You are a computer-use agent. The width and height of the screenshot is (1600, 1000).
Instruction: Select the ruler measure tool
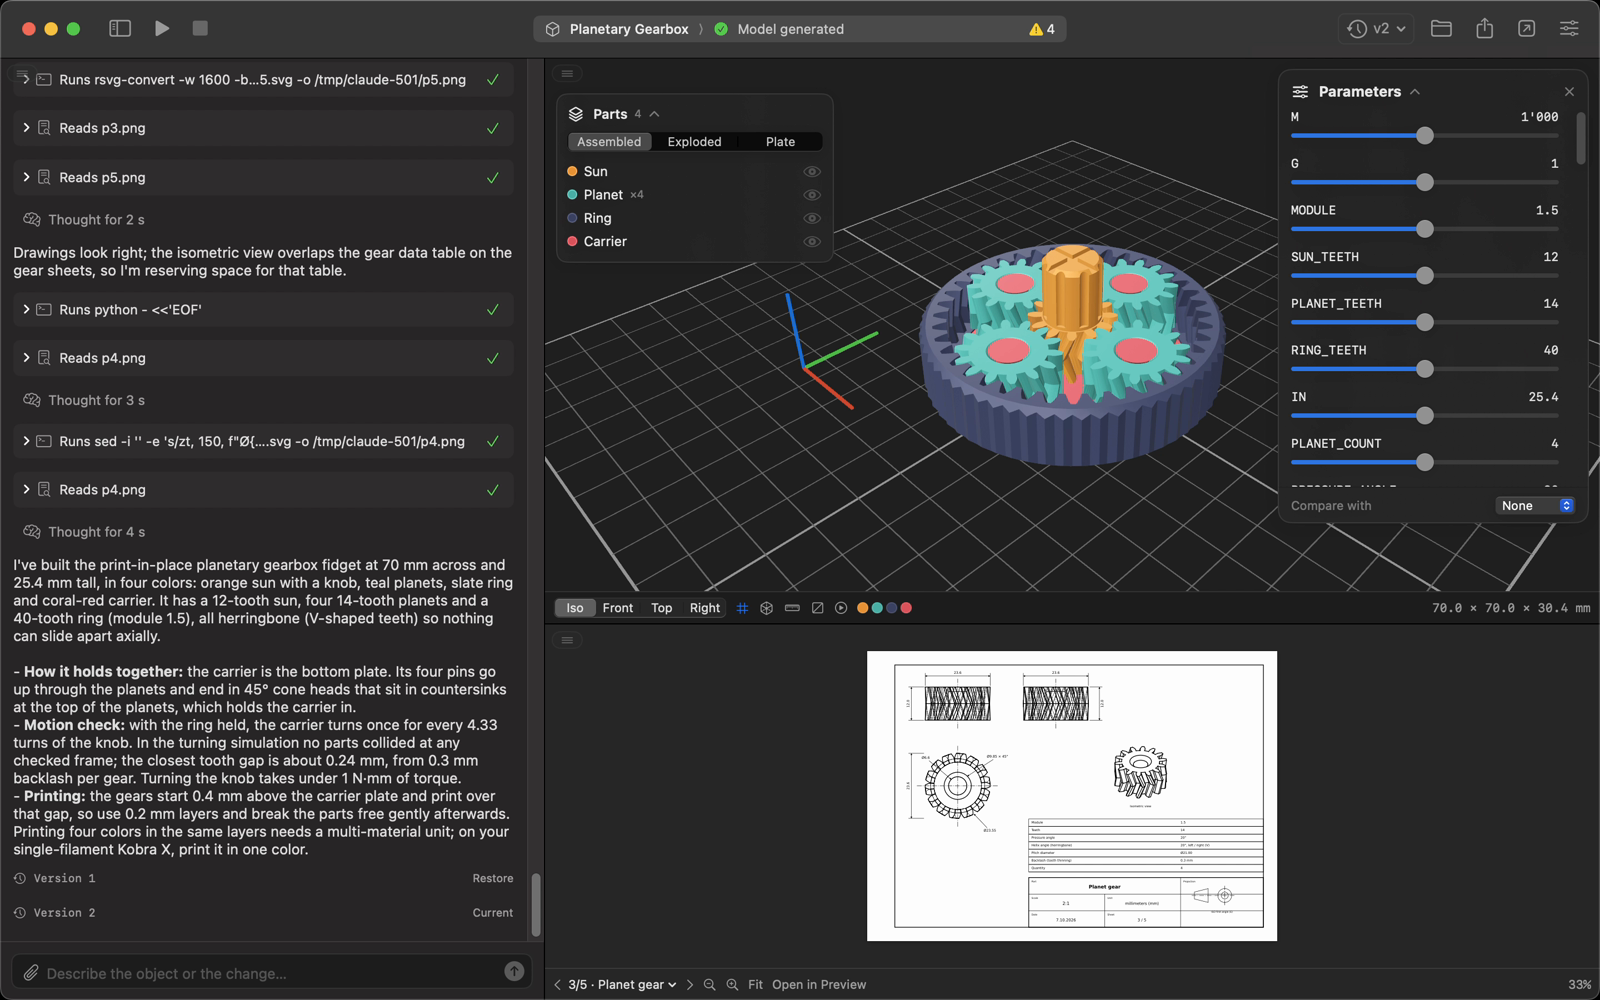click(792, 608)
